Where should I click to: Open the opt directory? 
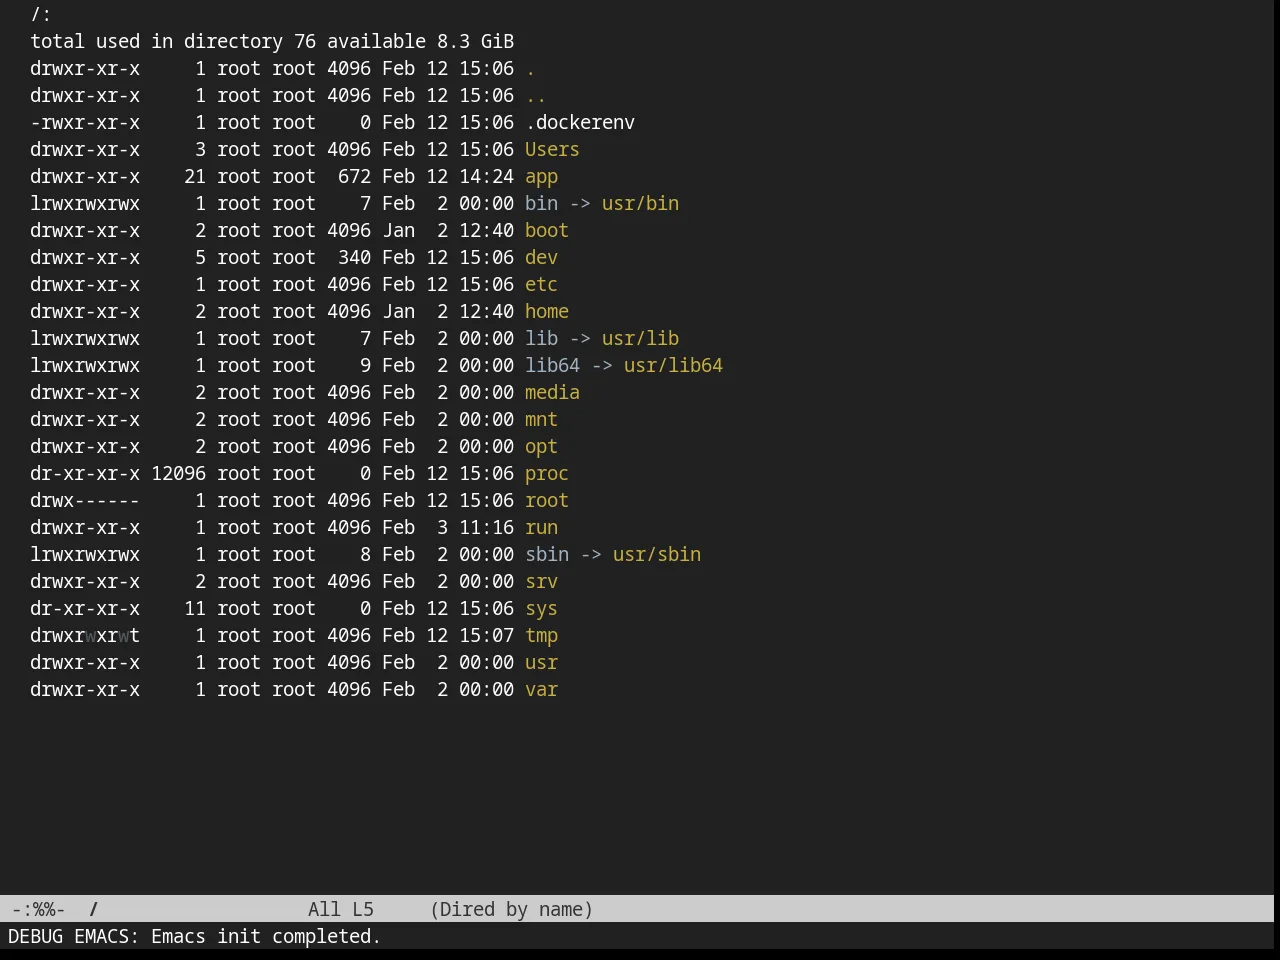click(x=541, y=446)
